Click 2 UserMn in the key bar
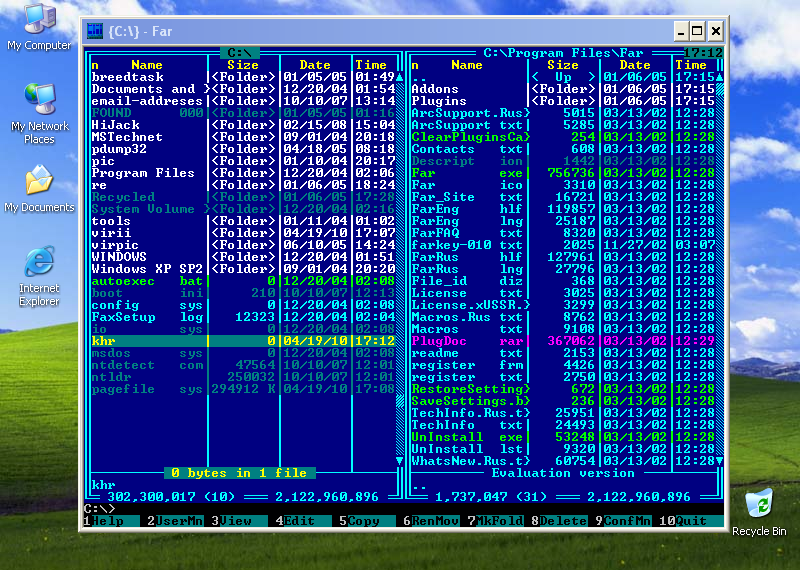Screen dimensions: 800x570 pos(176,521)
